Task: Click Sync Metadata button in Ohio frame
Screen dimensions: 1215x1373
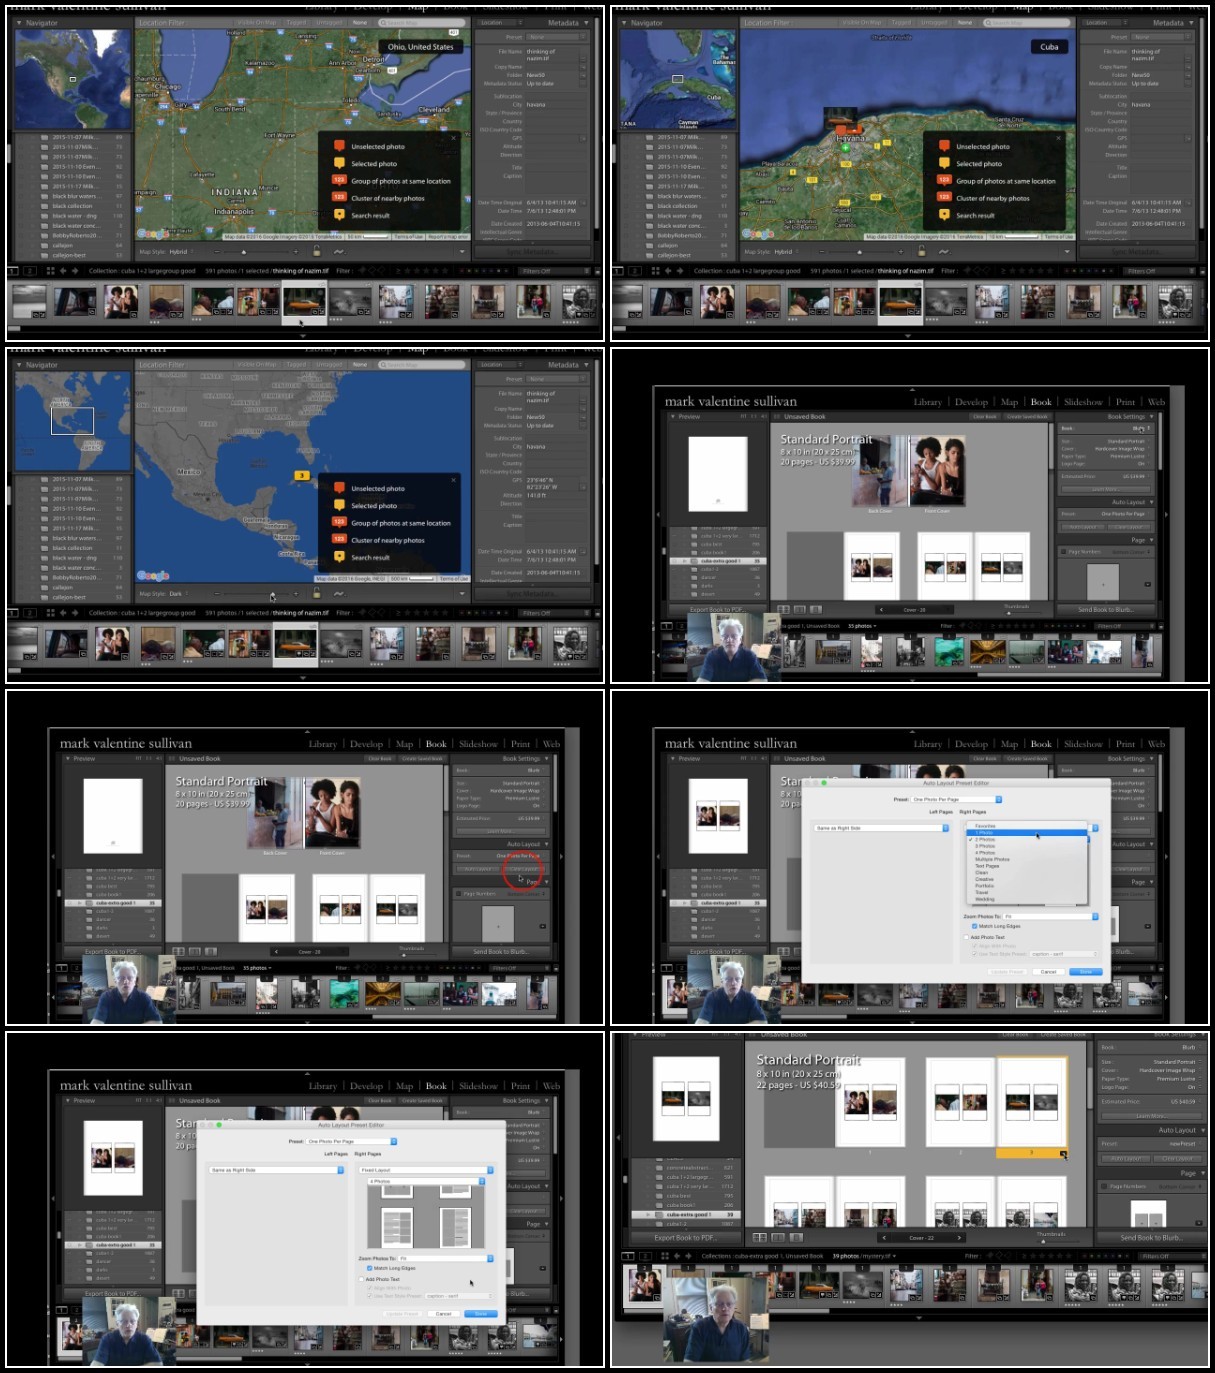Action: coord(530,252)
